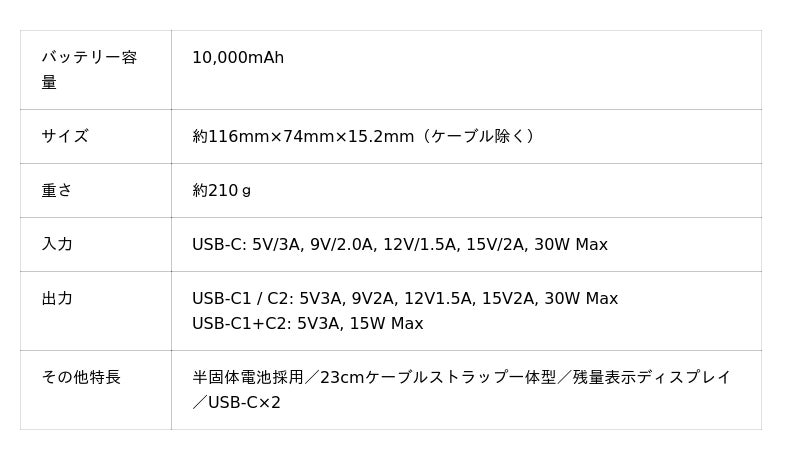800x460 pixels.
Task: Click the 半固体電池採用 feature text
Action: (x=247, y=377)
